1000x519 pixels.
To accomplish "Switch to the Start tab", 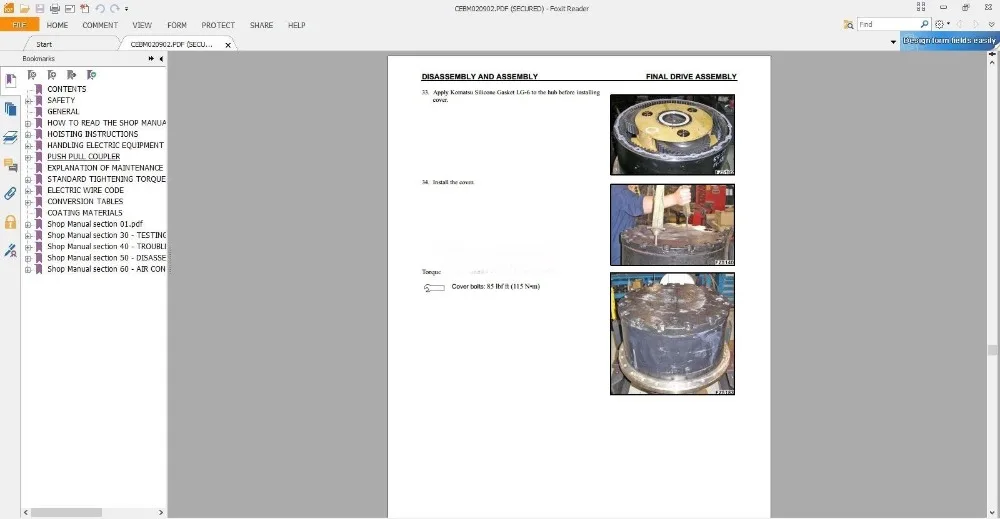I will click(44, 44).
